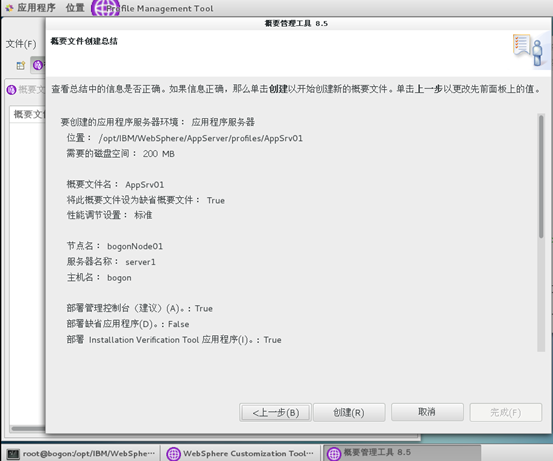Click the 取消 cancel button
Screen dimensions: 553x461
[x=427, y=412]
